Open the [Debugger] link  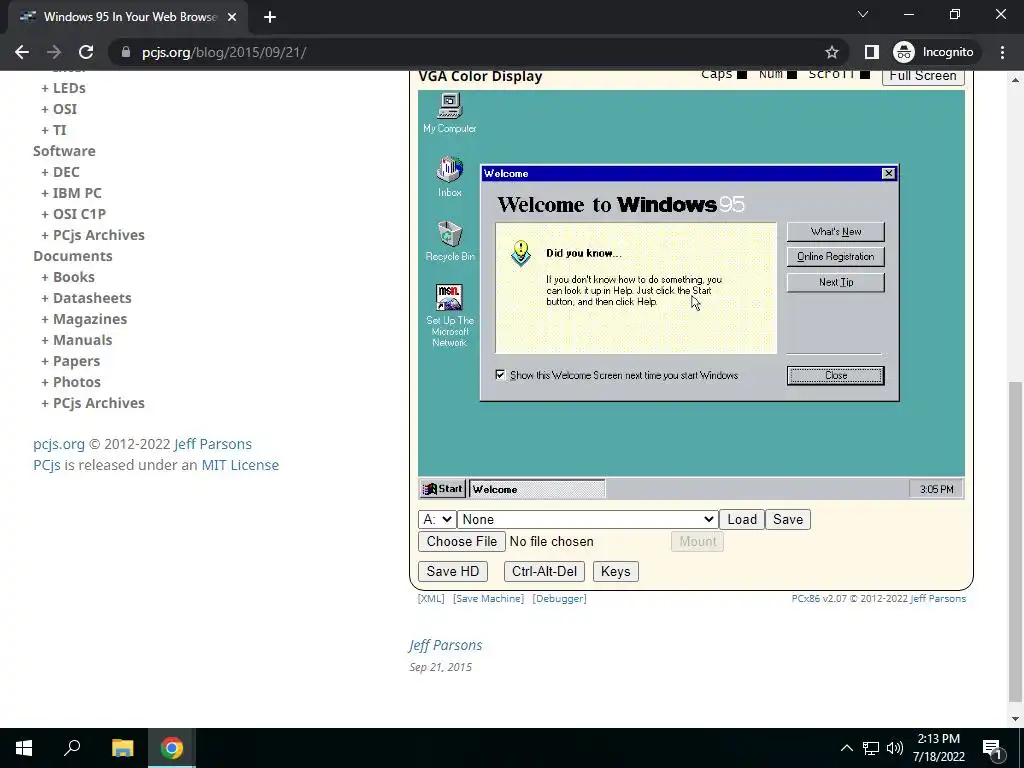coord(560,598)
